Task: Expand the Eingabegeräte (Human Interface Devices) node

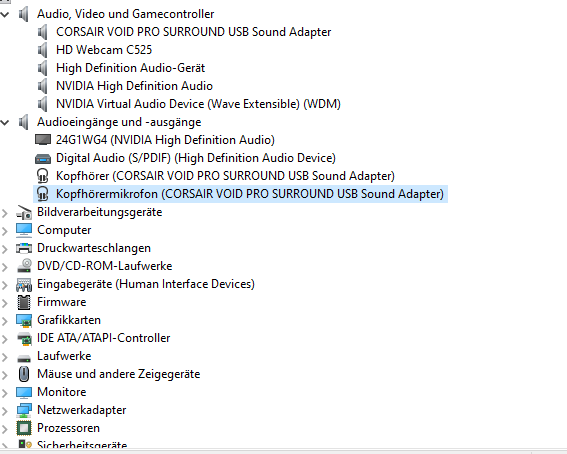Action: 5,285
